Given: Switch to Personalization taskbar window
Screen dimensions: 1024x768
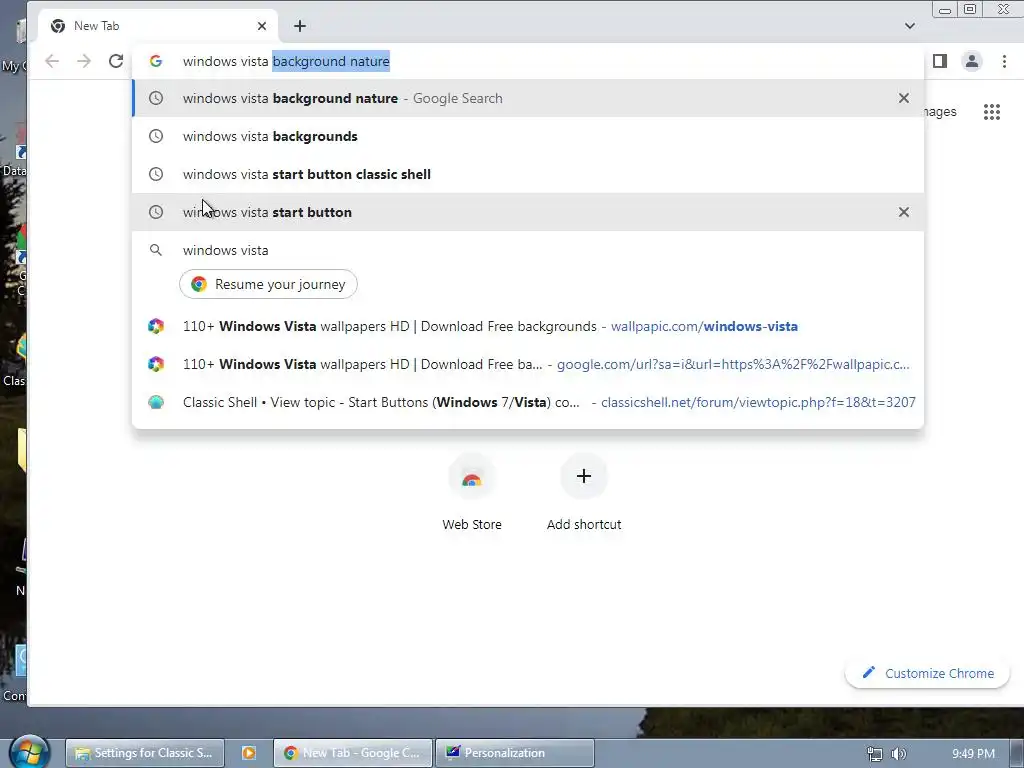Looking at the screenshot, I should 515,753.
